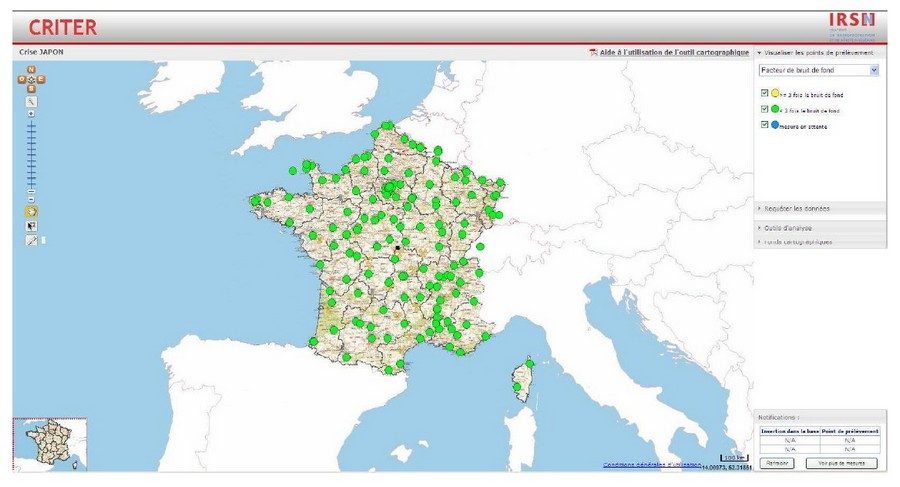Toggle the green '< 3 fois' checkbox
This screenshot has width=900, height=487.
point(765,109)
